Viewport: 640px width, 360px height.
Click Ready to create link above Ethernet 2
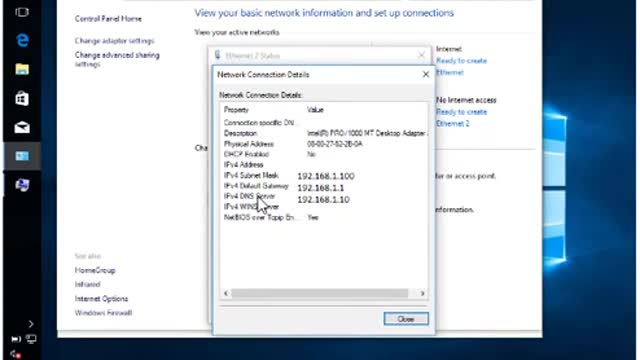click(462, 112)
